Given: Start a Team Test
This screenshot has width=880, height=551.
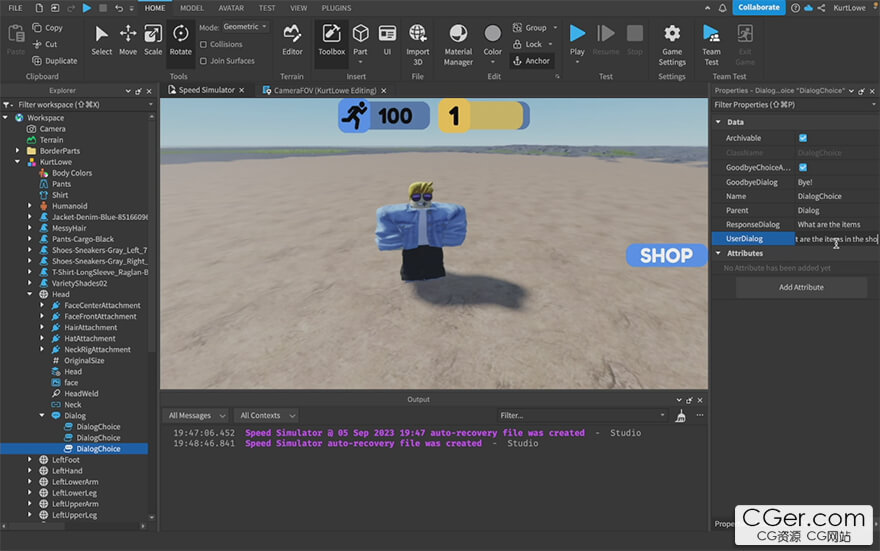Looking at the screenshot, I should (x=712, y=45).
